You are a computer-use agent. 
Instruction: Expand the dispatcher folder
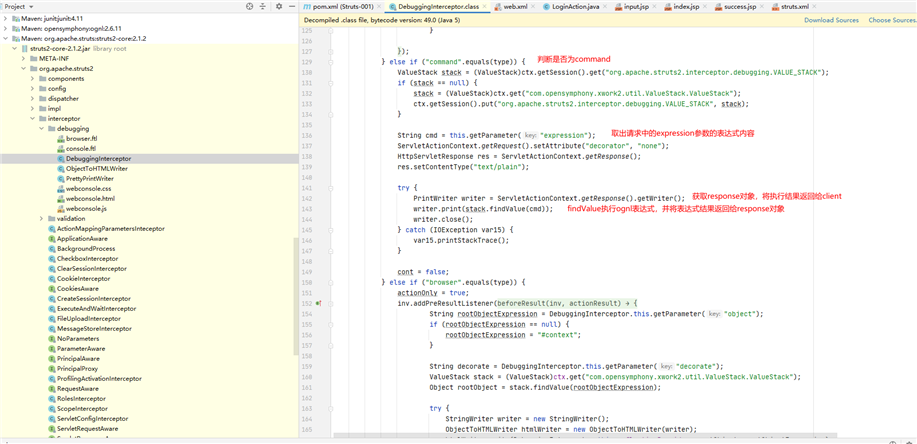(x=33, y=98)
